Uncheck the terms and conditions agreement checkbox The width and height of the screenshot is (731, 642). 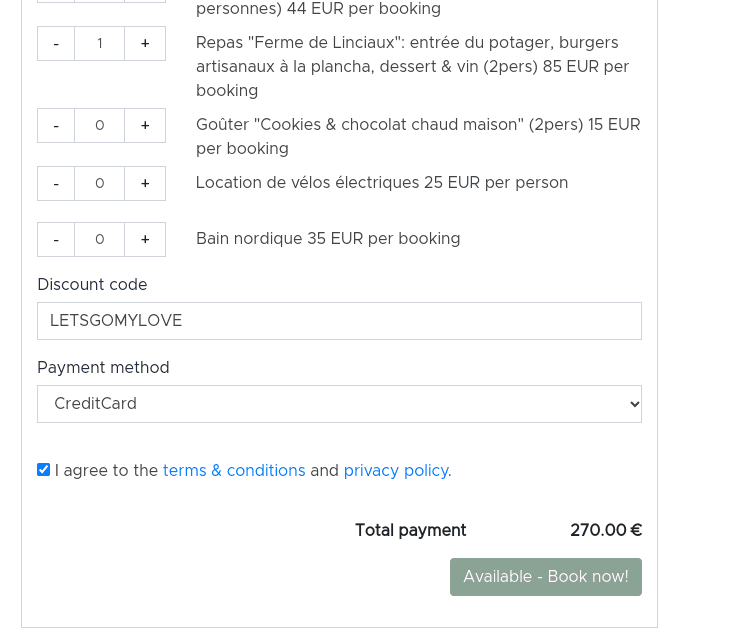tap(43, 469)
